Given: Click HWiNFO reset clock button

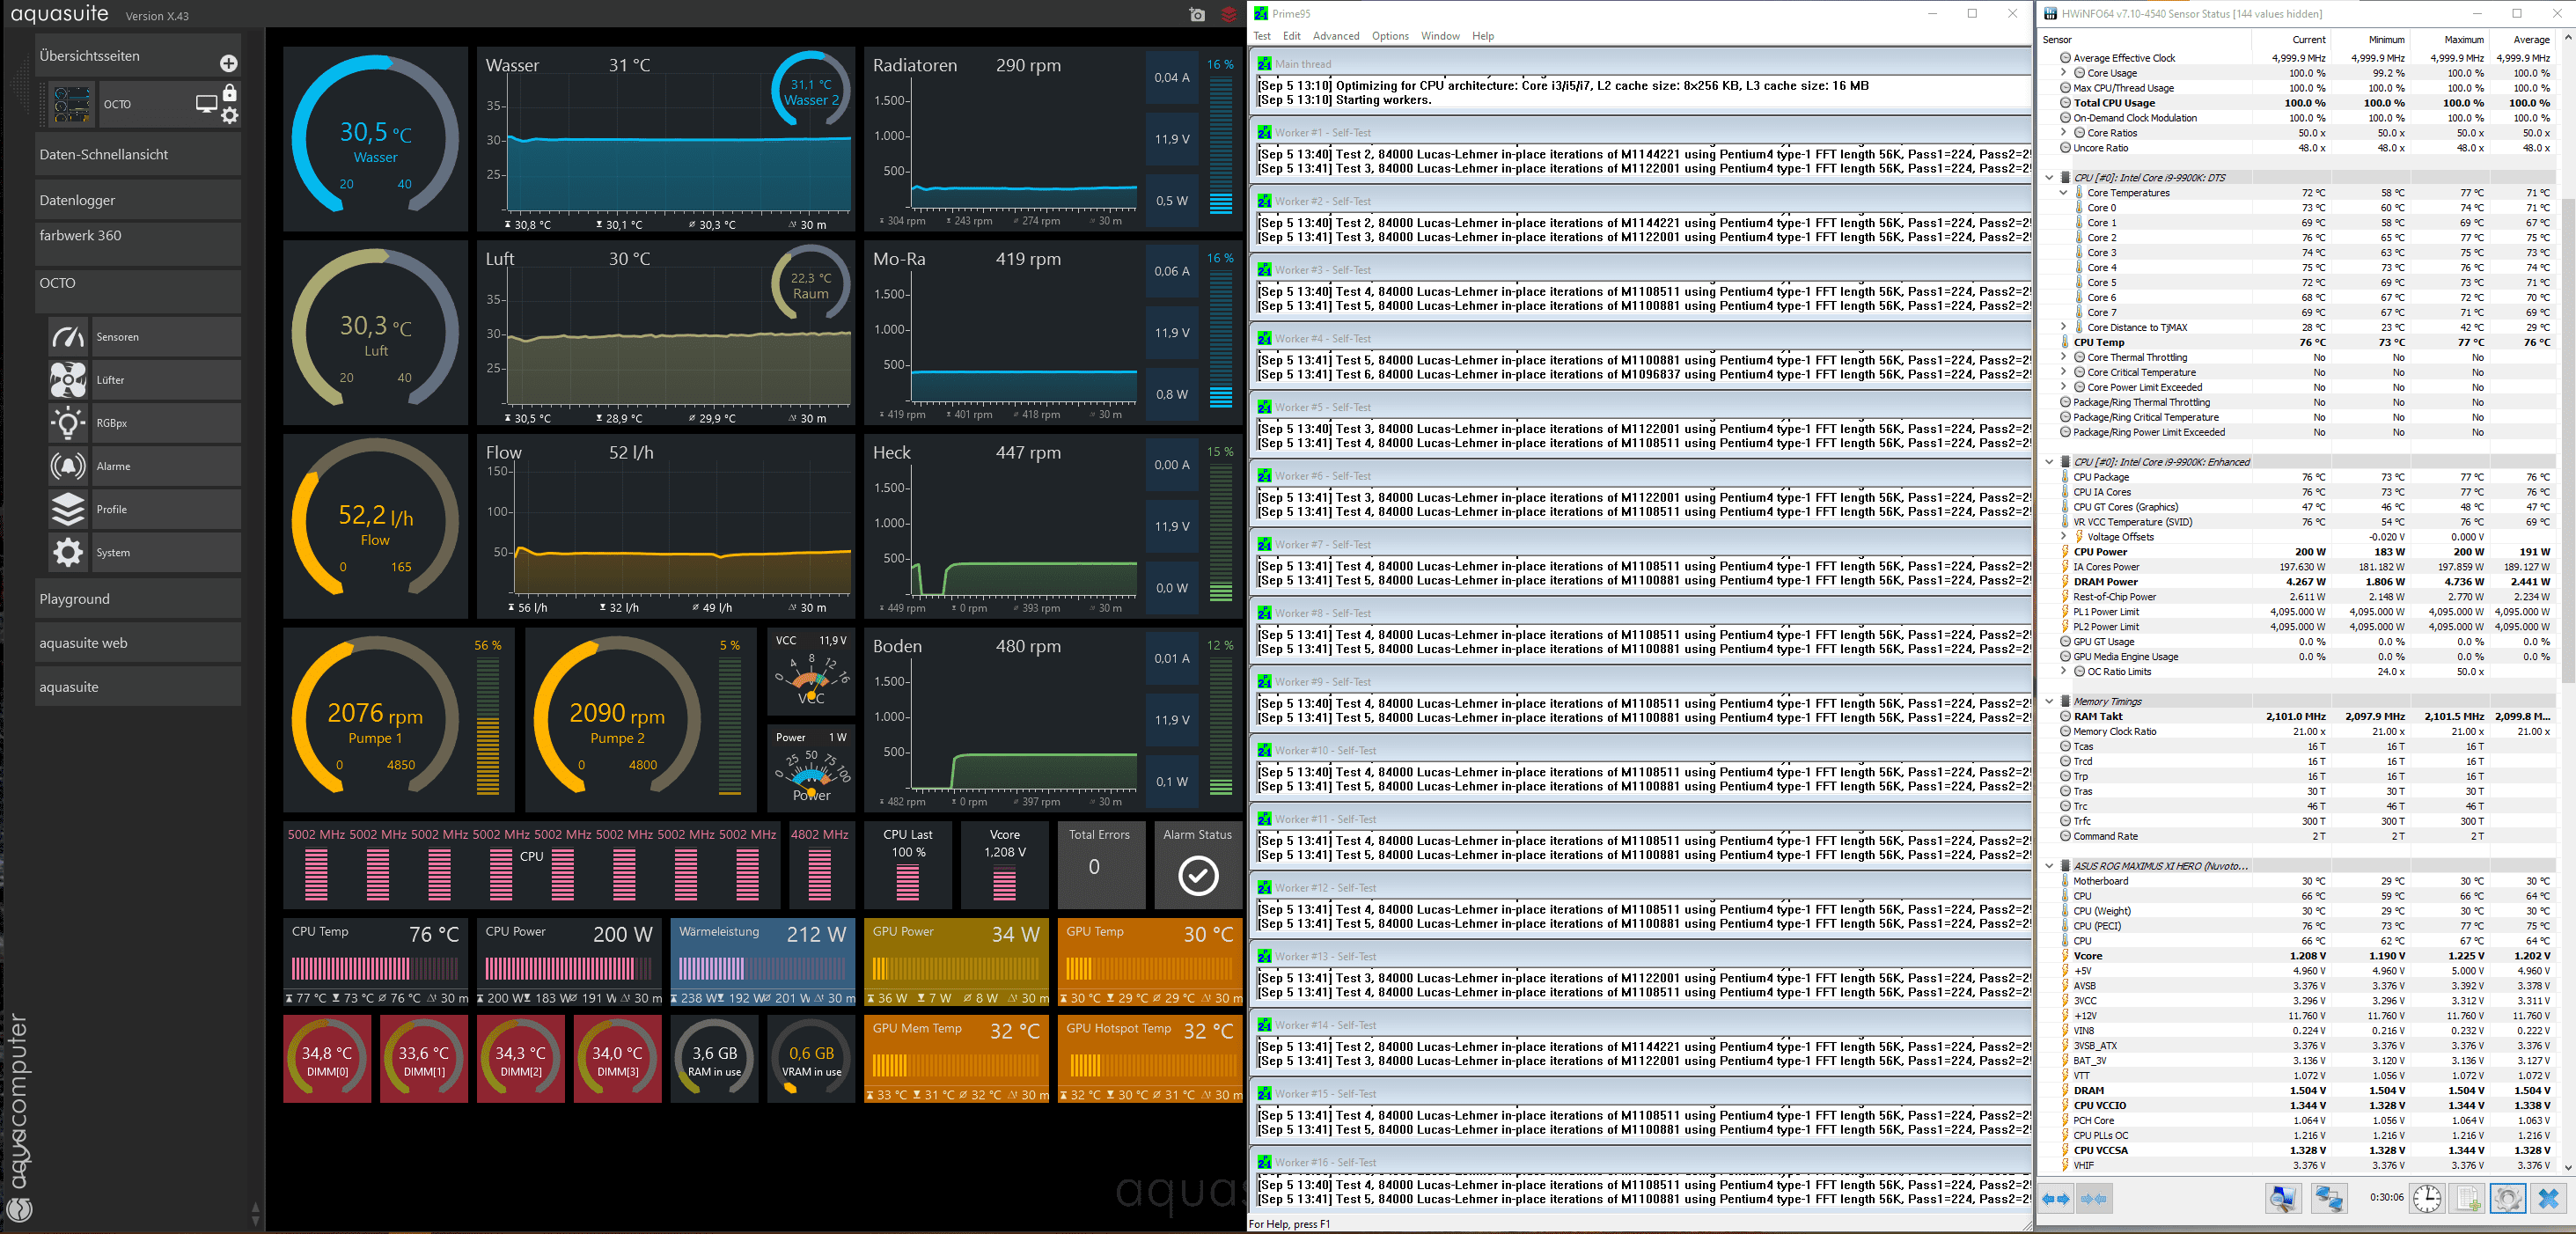Looking at the screenshot, I should [x=2426, y=1198].
